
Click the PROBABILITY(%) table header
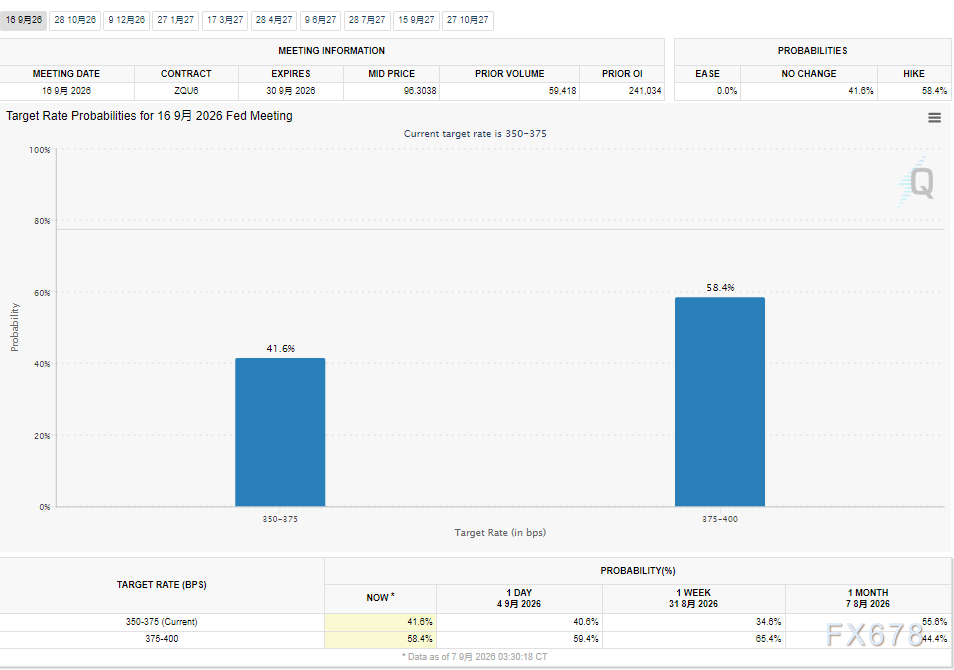[638, 571]
